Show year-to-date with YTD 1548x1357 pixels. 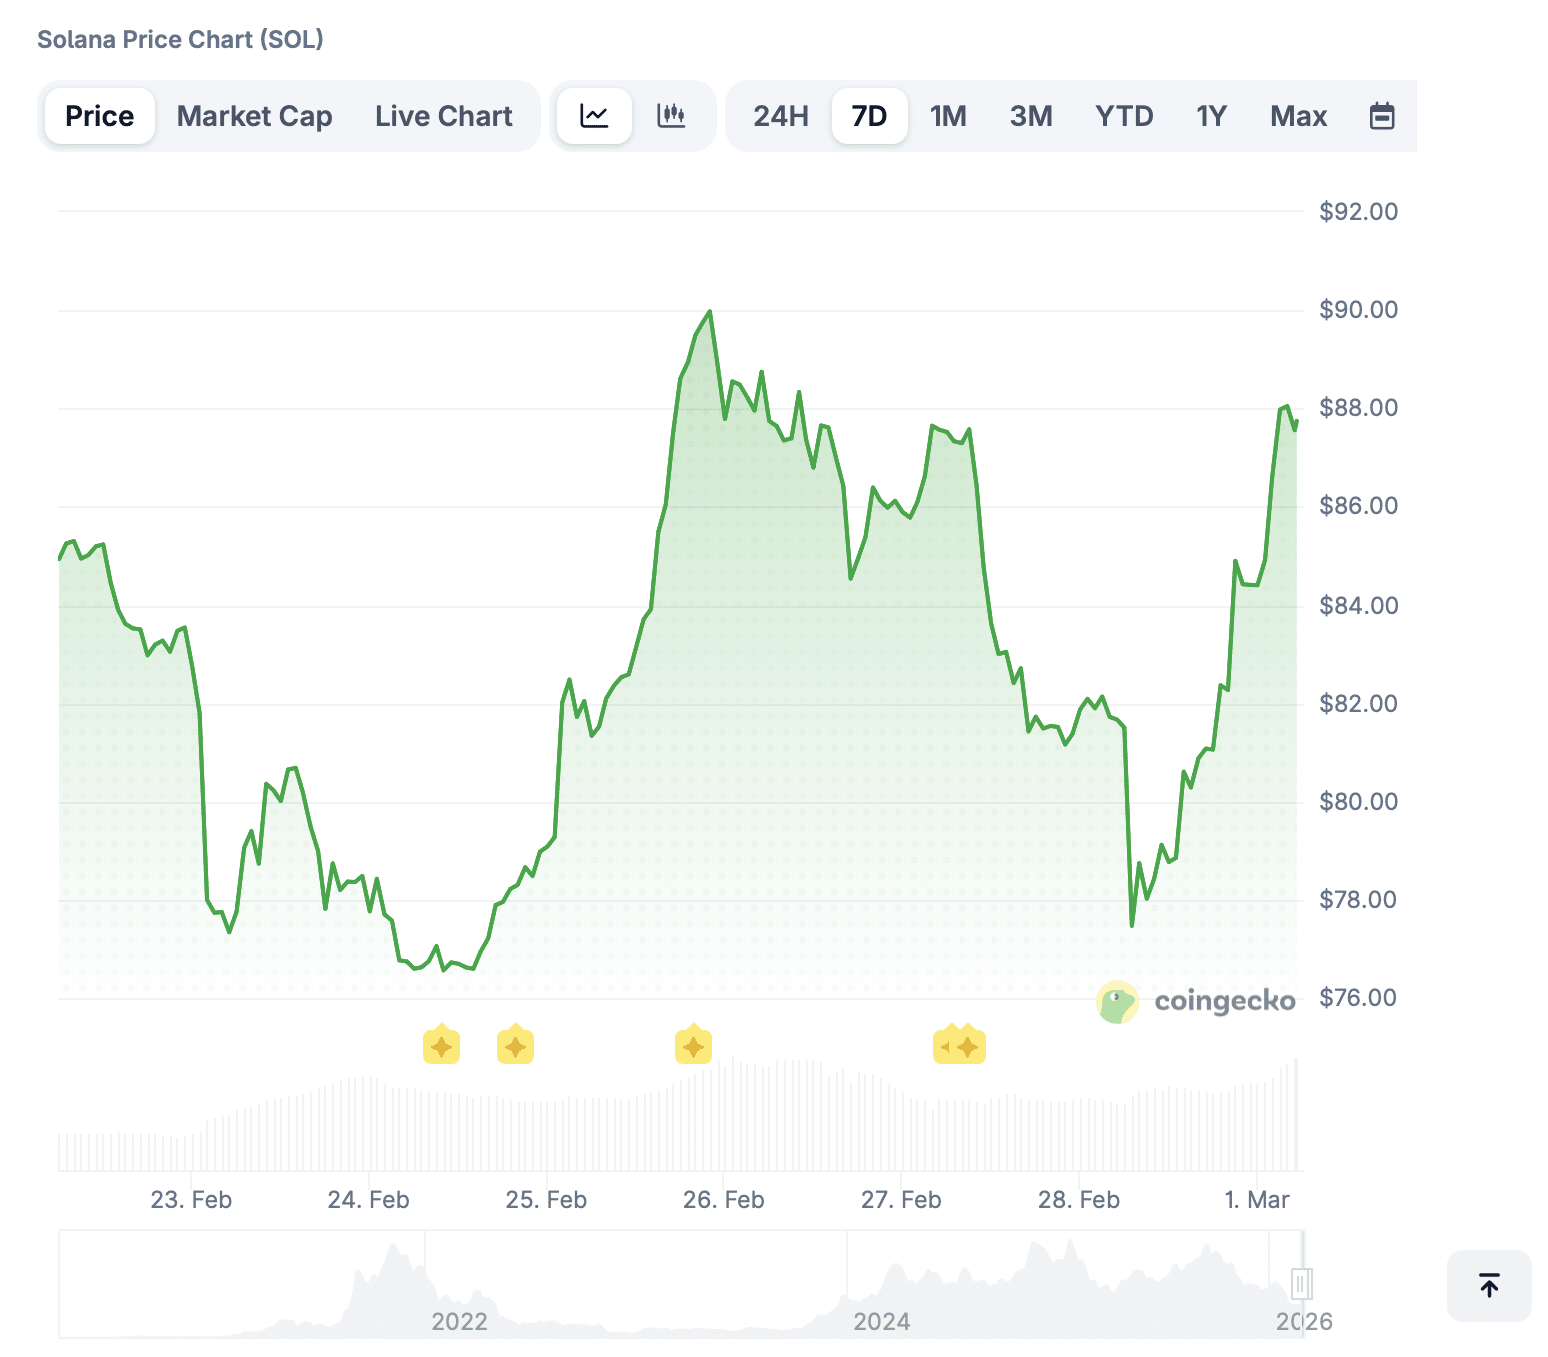(1124, 116)
